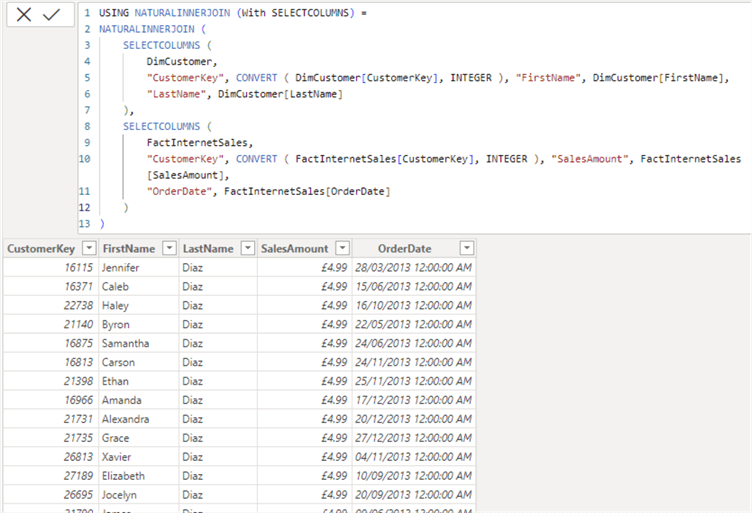Select the OrderDate cell 04/11/2013
The width and height of the screenshot is (752, 513).
[414, 457]
